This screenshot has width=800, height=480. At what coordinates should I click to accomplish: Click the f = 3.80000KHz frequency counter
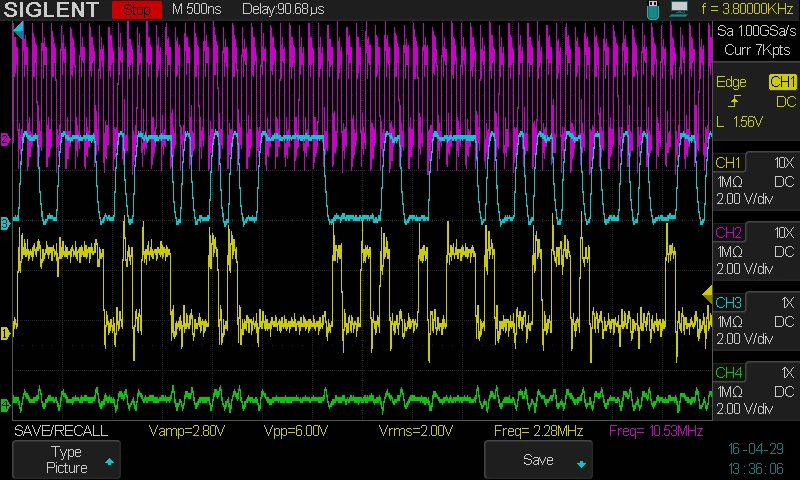[748, 9]
